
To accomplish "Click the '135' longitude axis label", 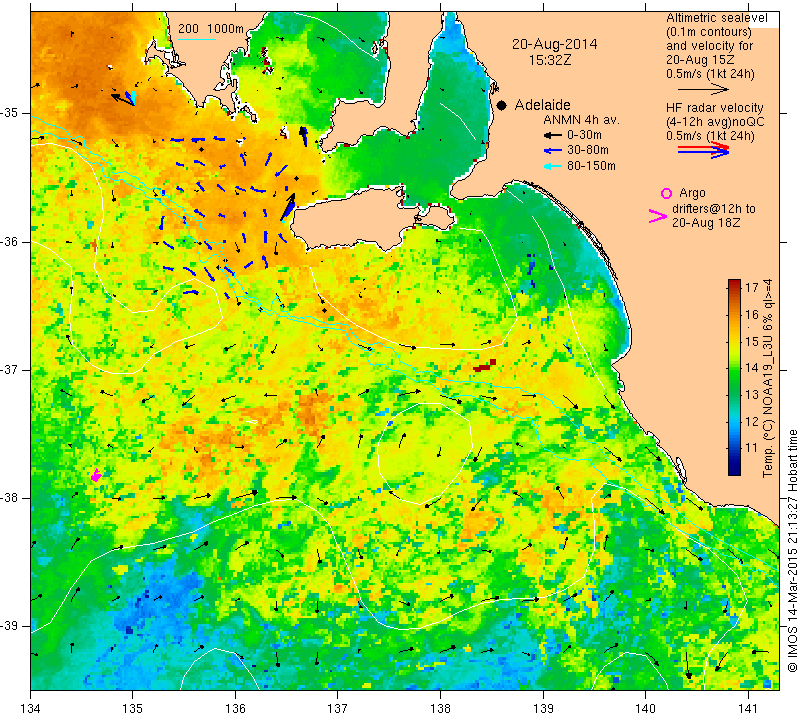I will tap(133, 709).
